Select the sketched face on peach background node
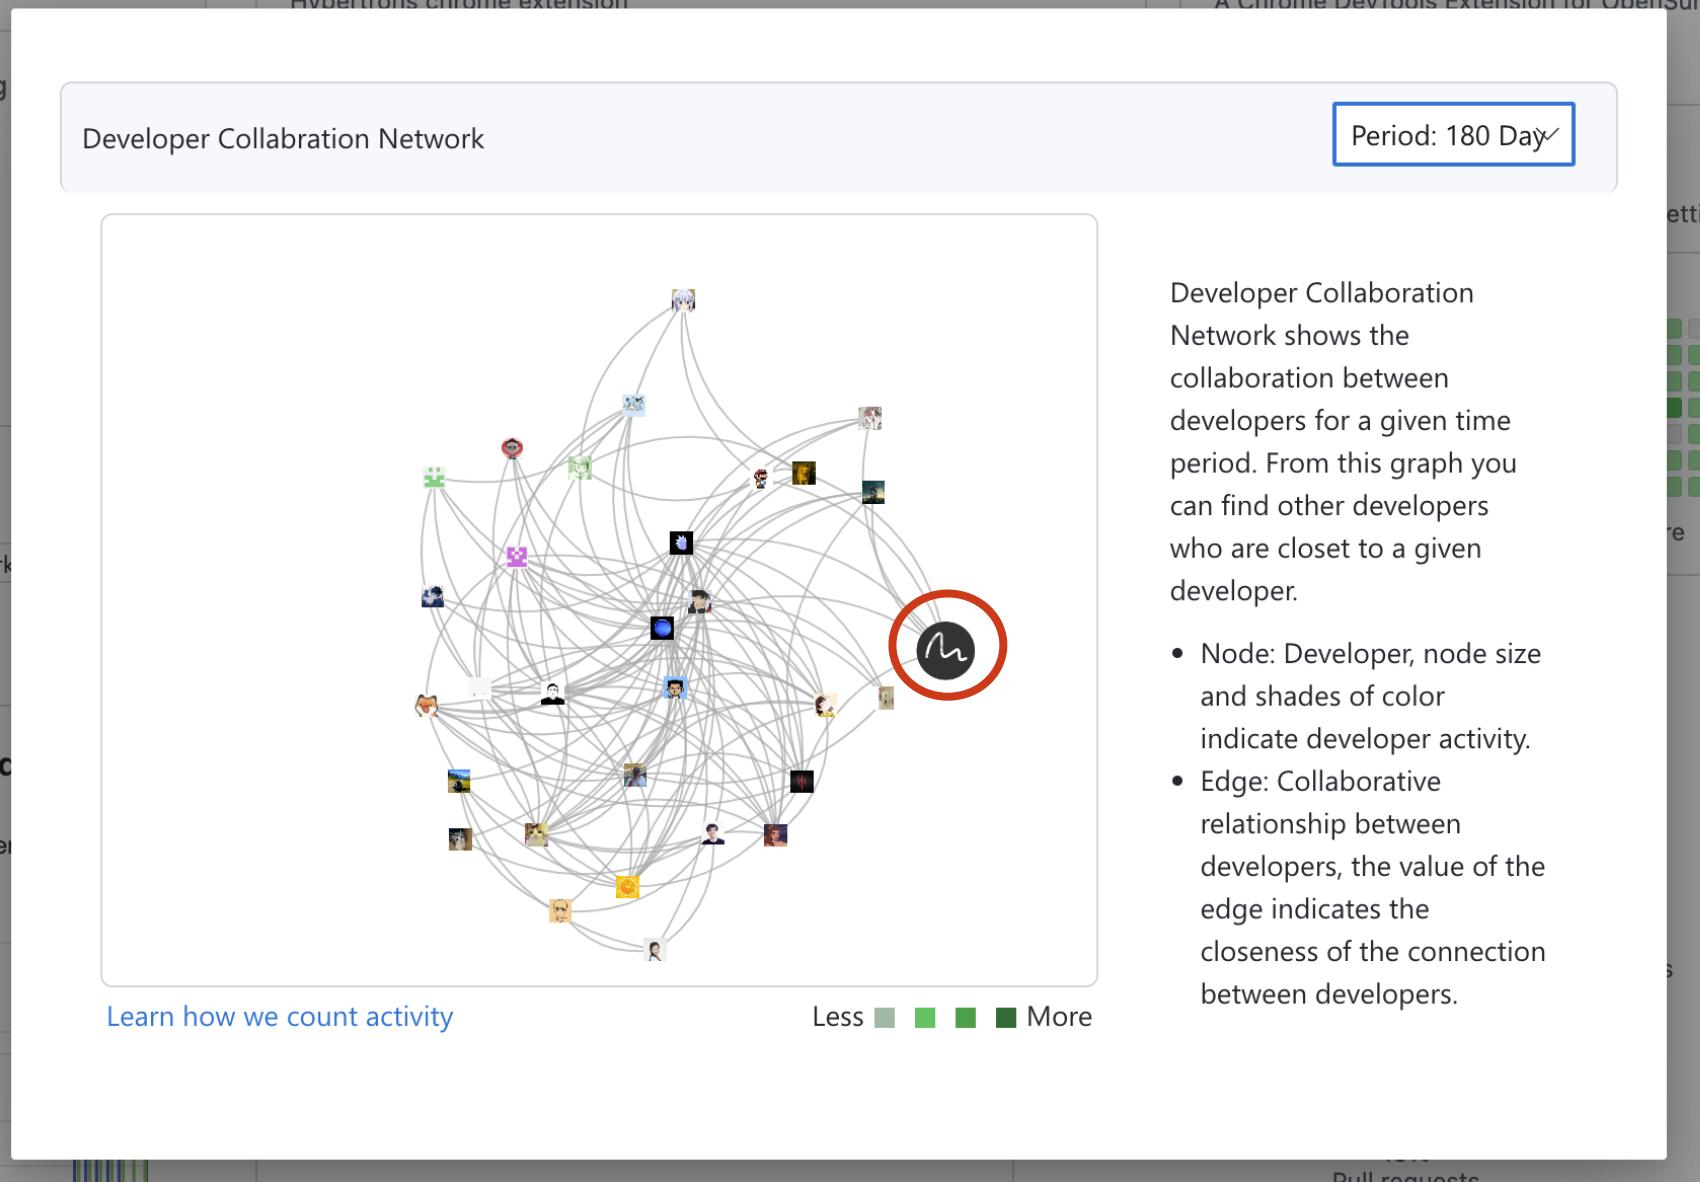 tap(560, 911)
